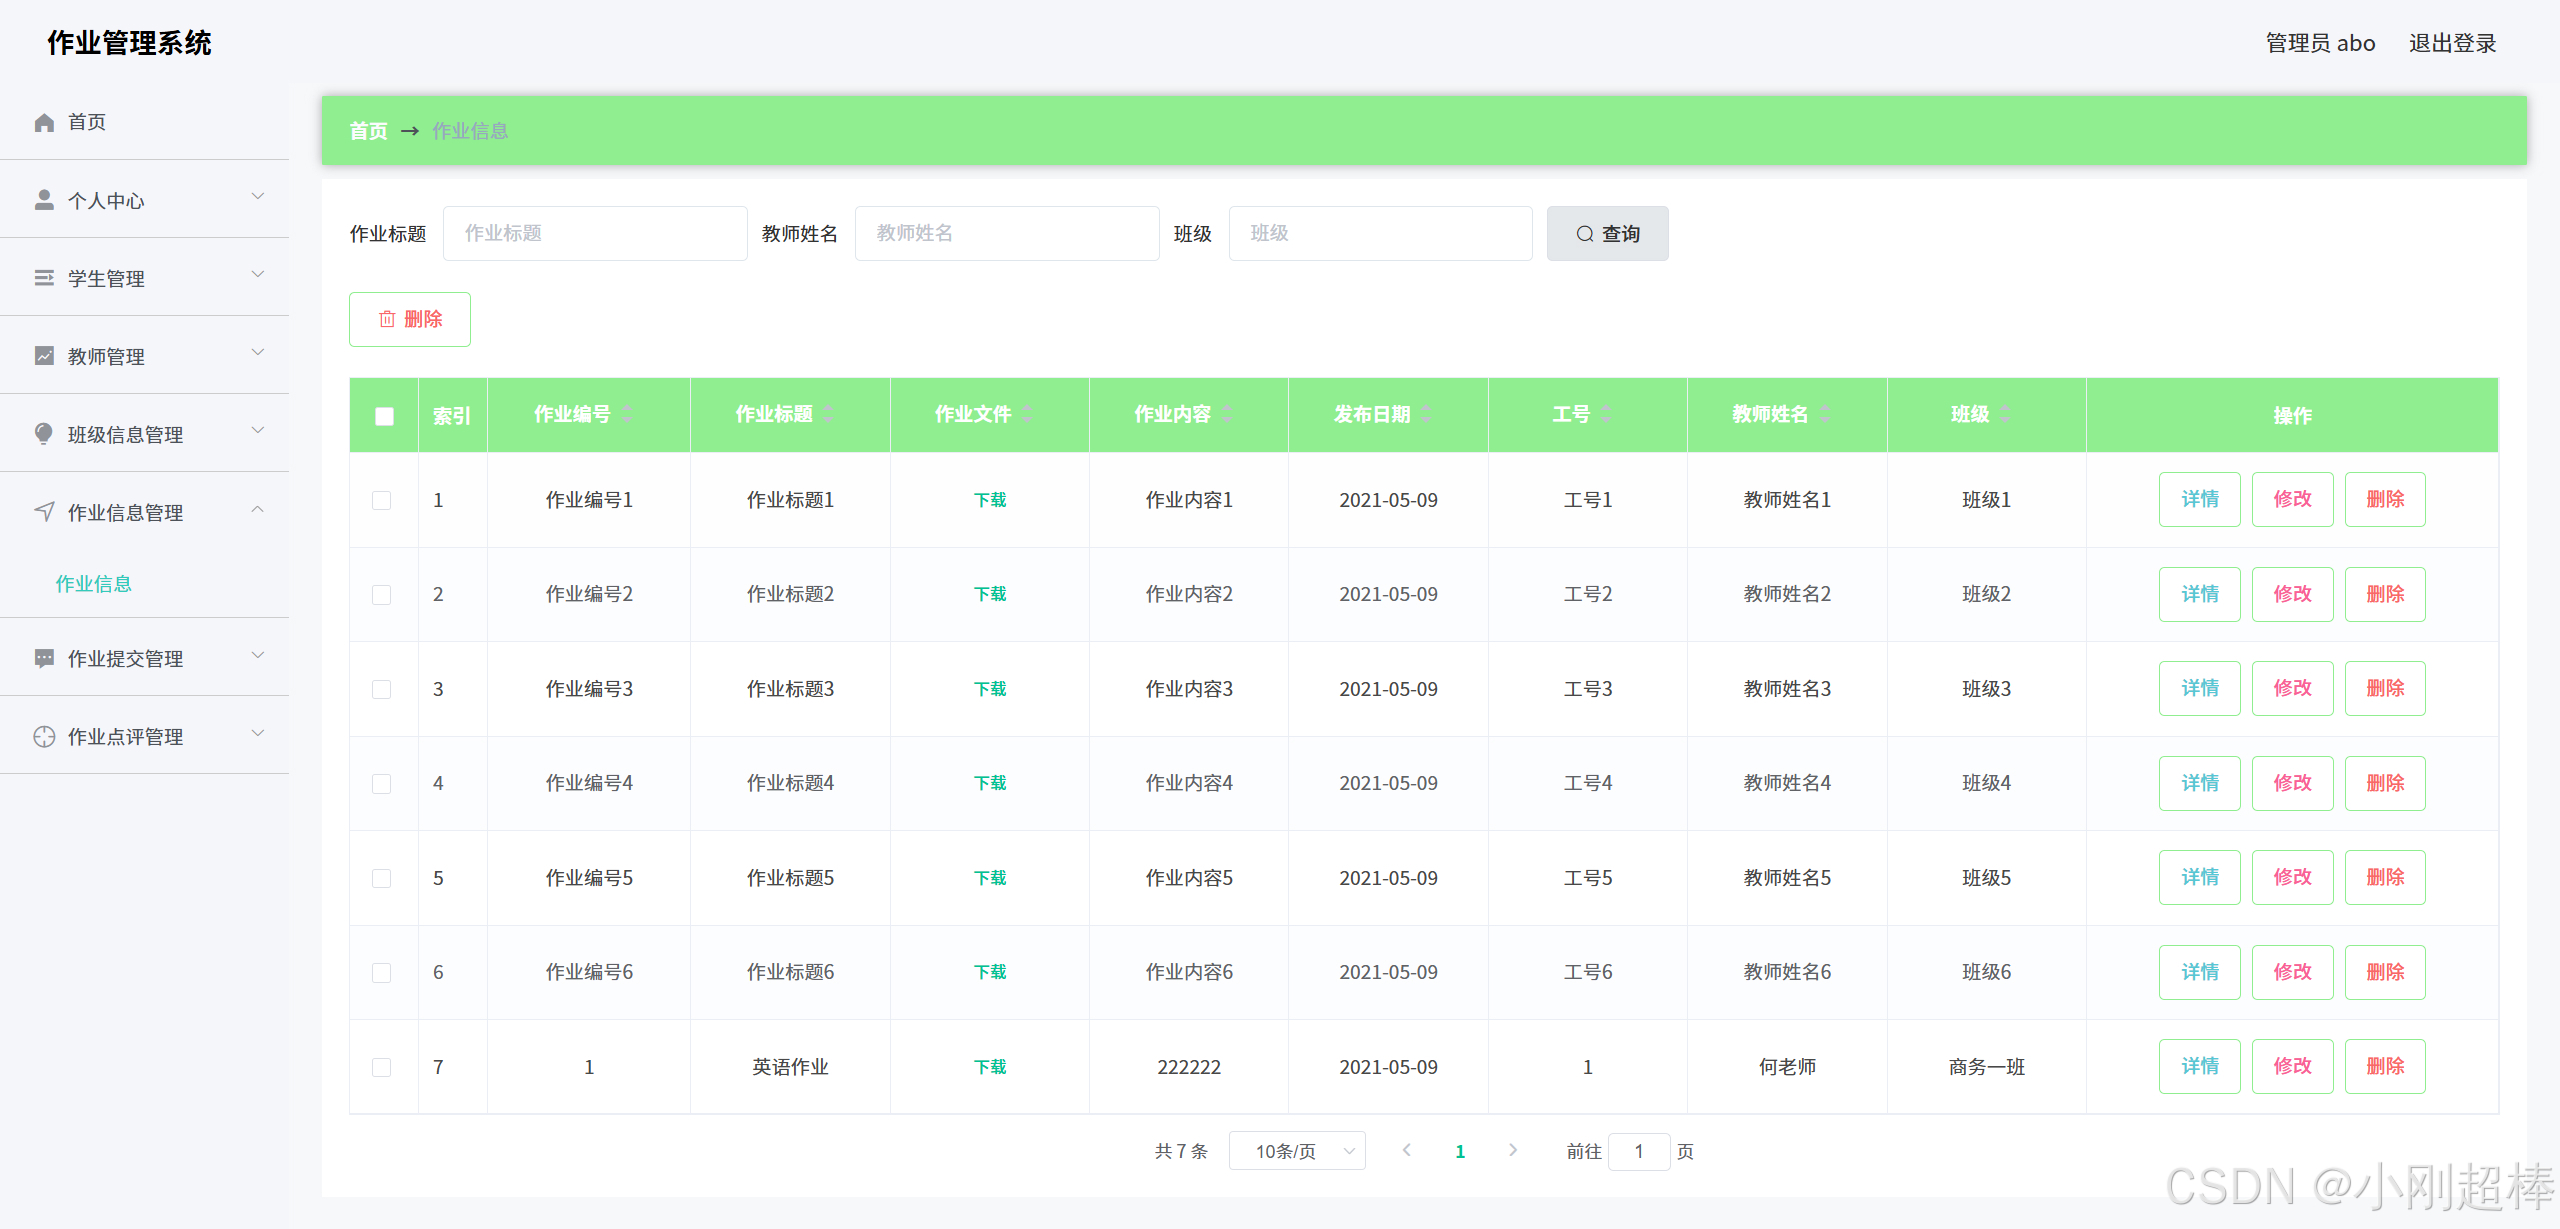Click the home icon in sidebar
The height and width of the screenshot is (1229, 2560).
(x=44, y=122)
